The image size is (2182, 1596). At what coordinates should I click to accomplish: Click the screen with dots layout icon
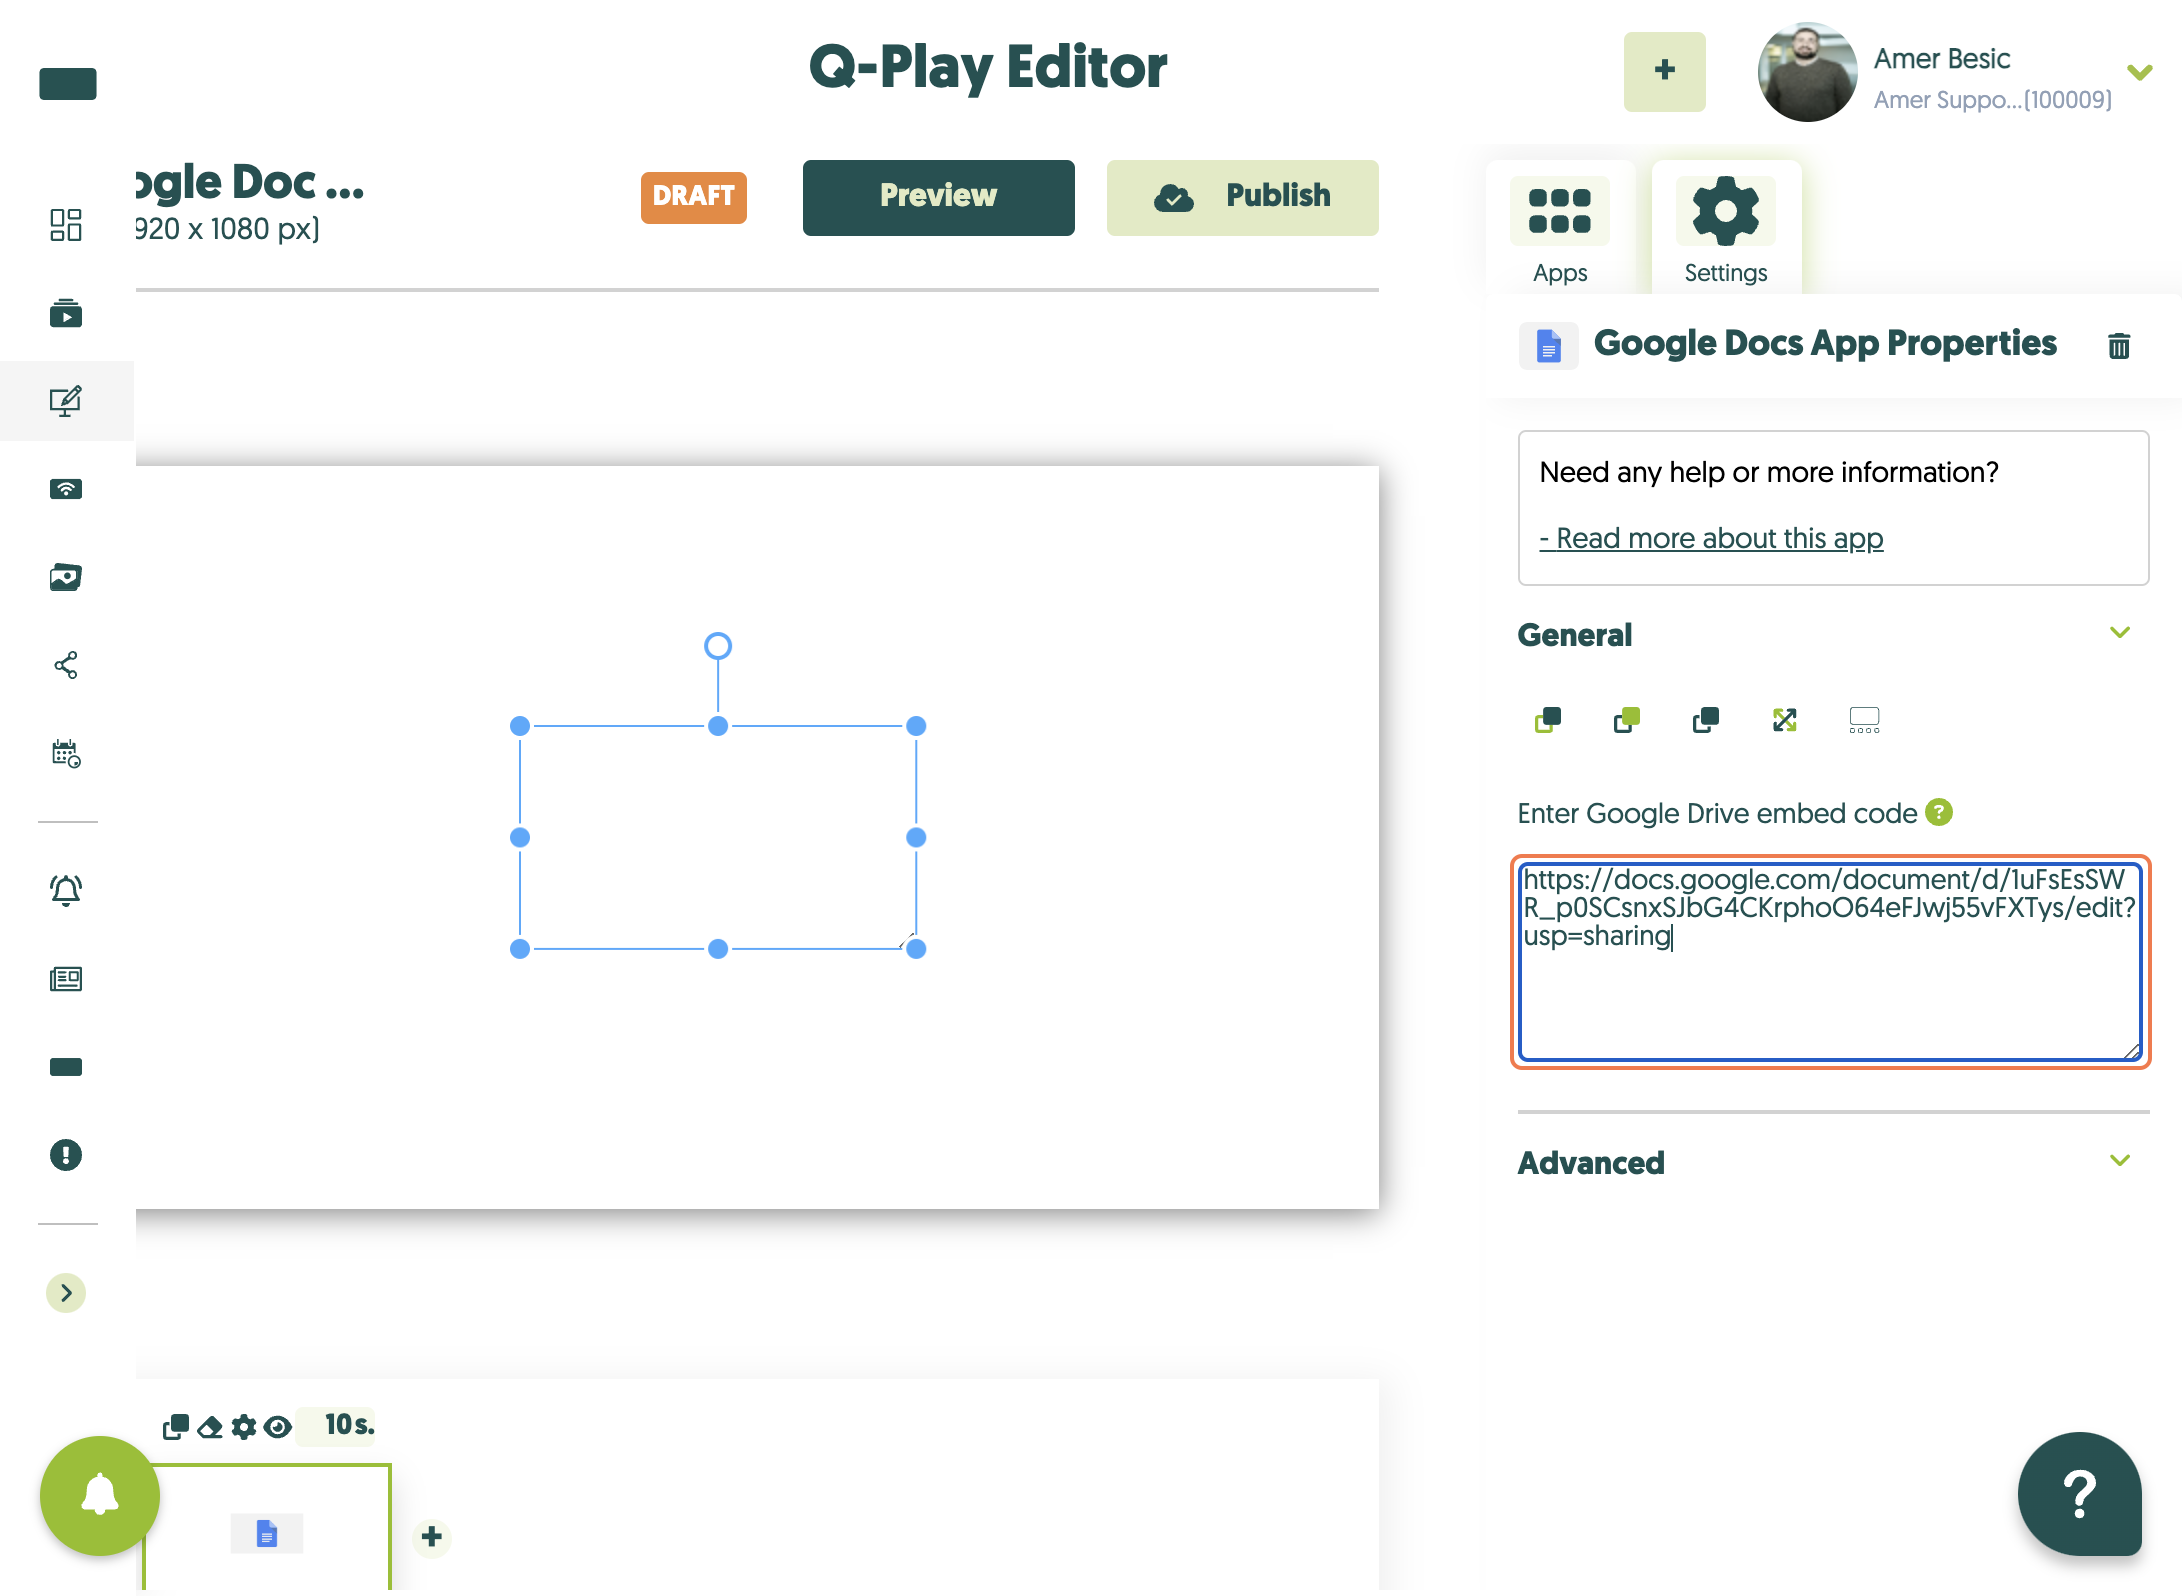pyautogui.click(x=1864, y=719)
